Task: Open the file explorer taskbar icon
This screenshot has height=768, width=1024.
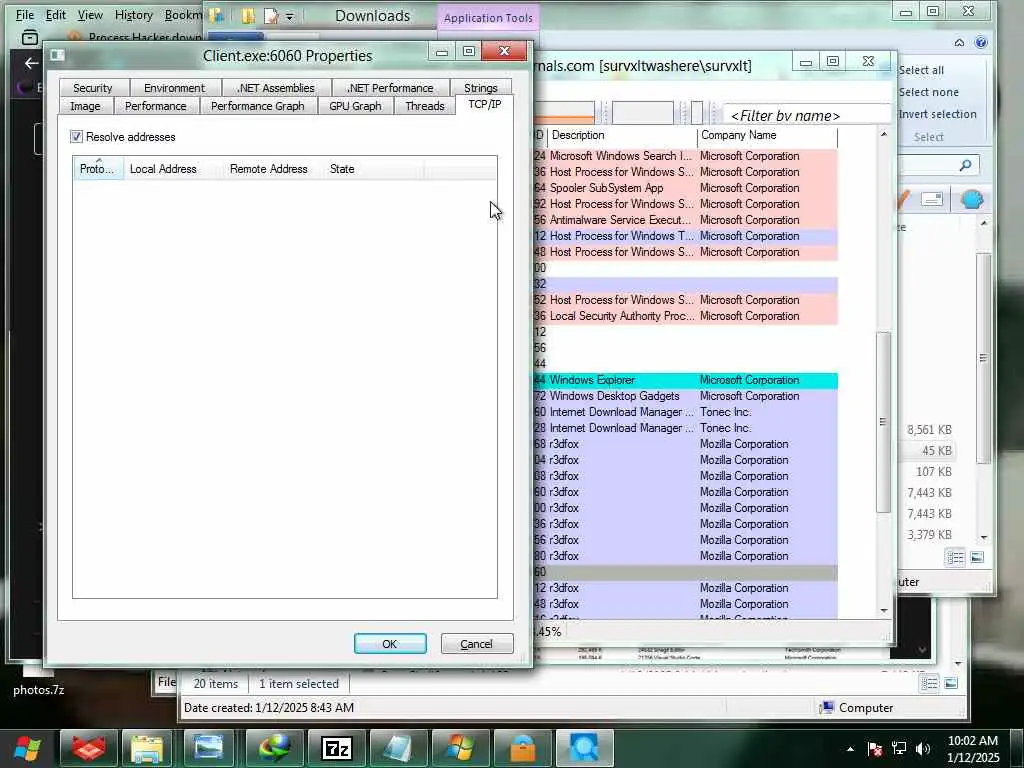Action: [147, 748]
